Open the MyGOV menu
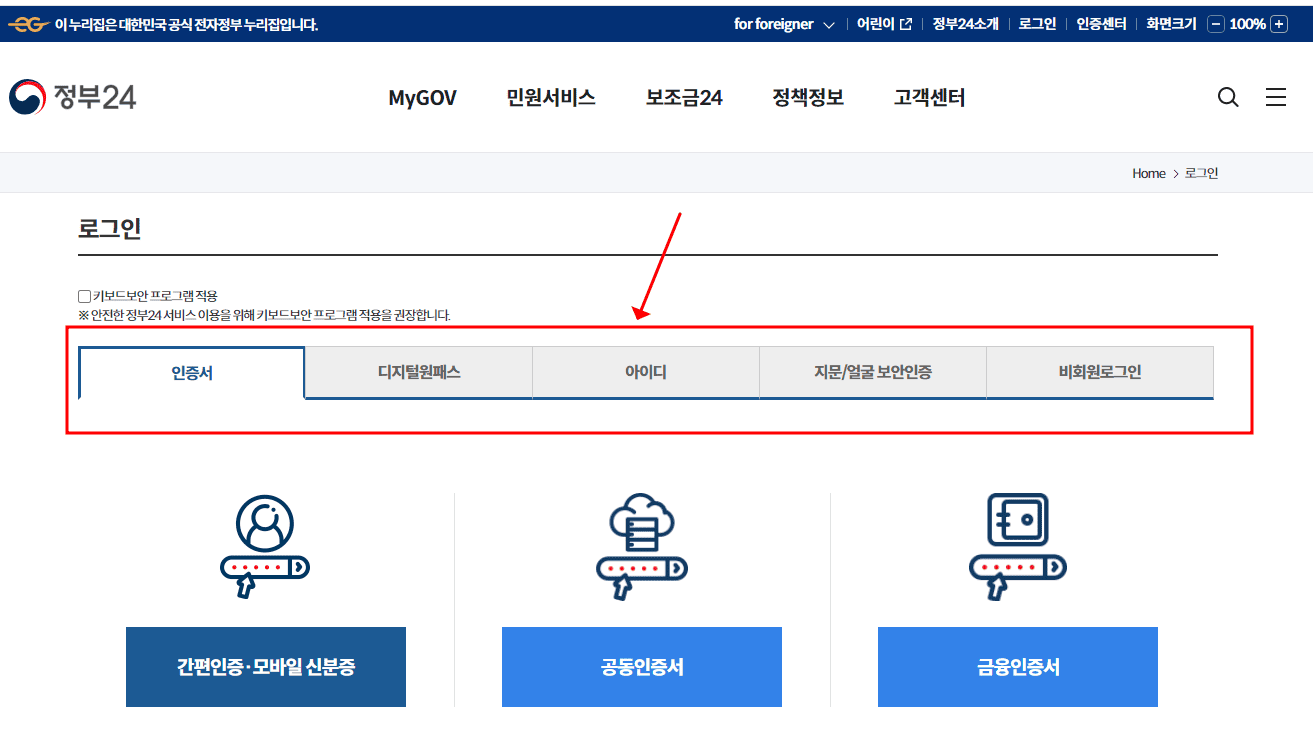 point(422,97)
